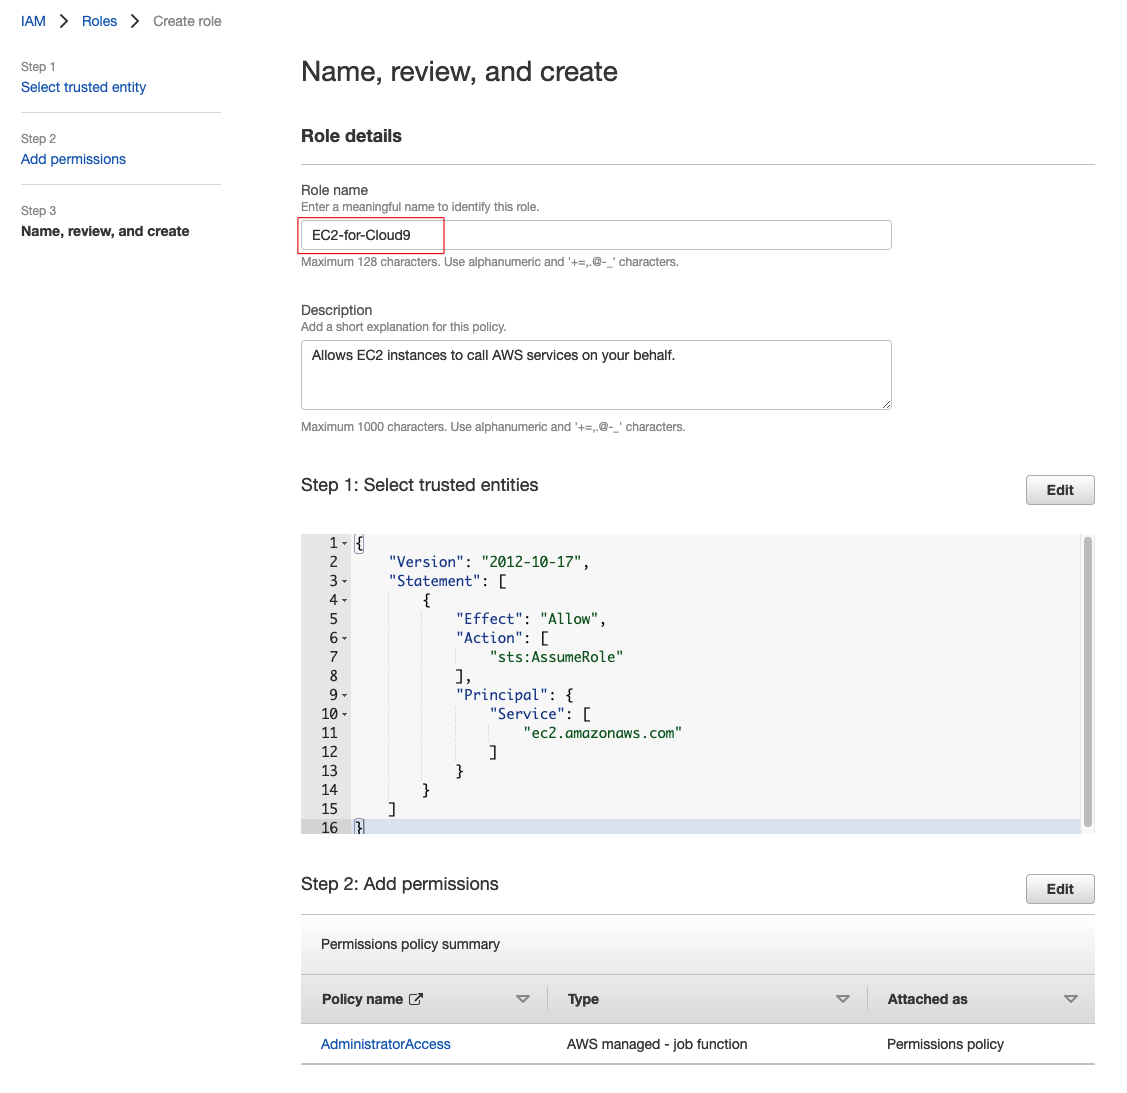Collapse the Principal fold at line 9

pyautogui.click(x=344, y=695)
